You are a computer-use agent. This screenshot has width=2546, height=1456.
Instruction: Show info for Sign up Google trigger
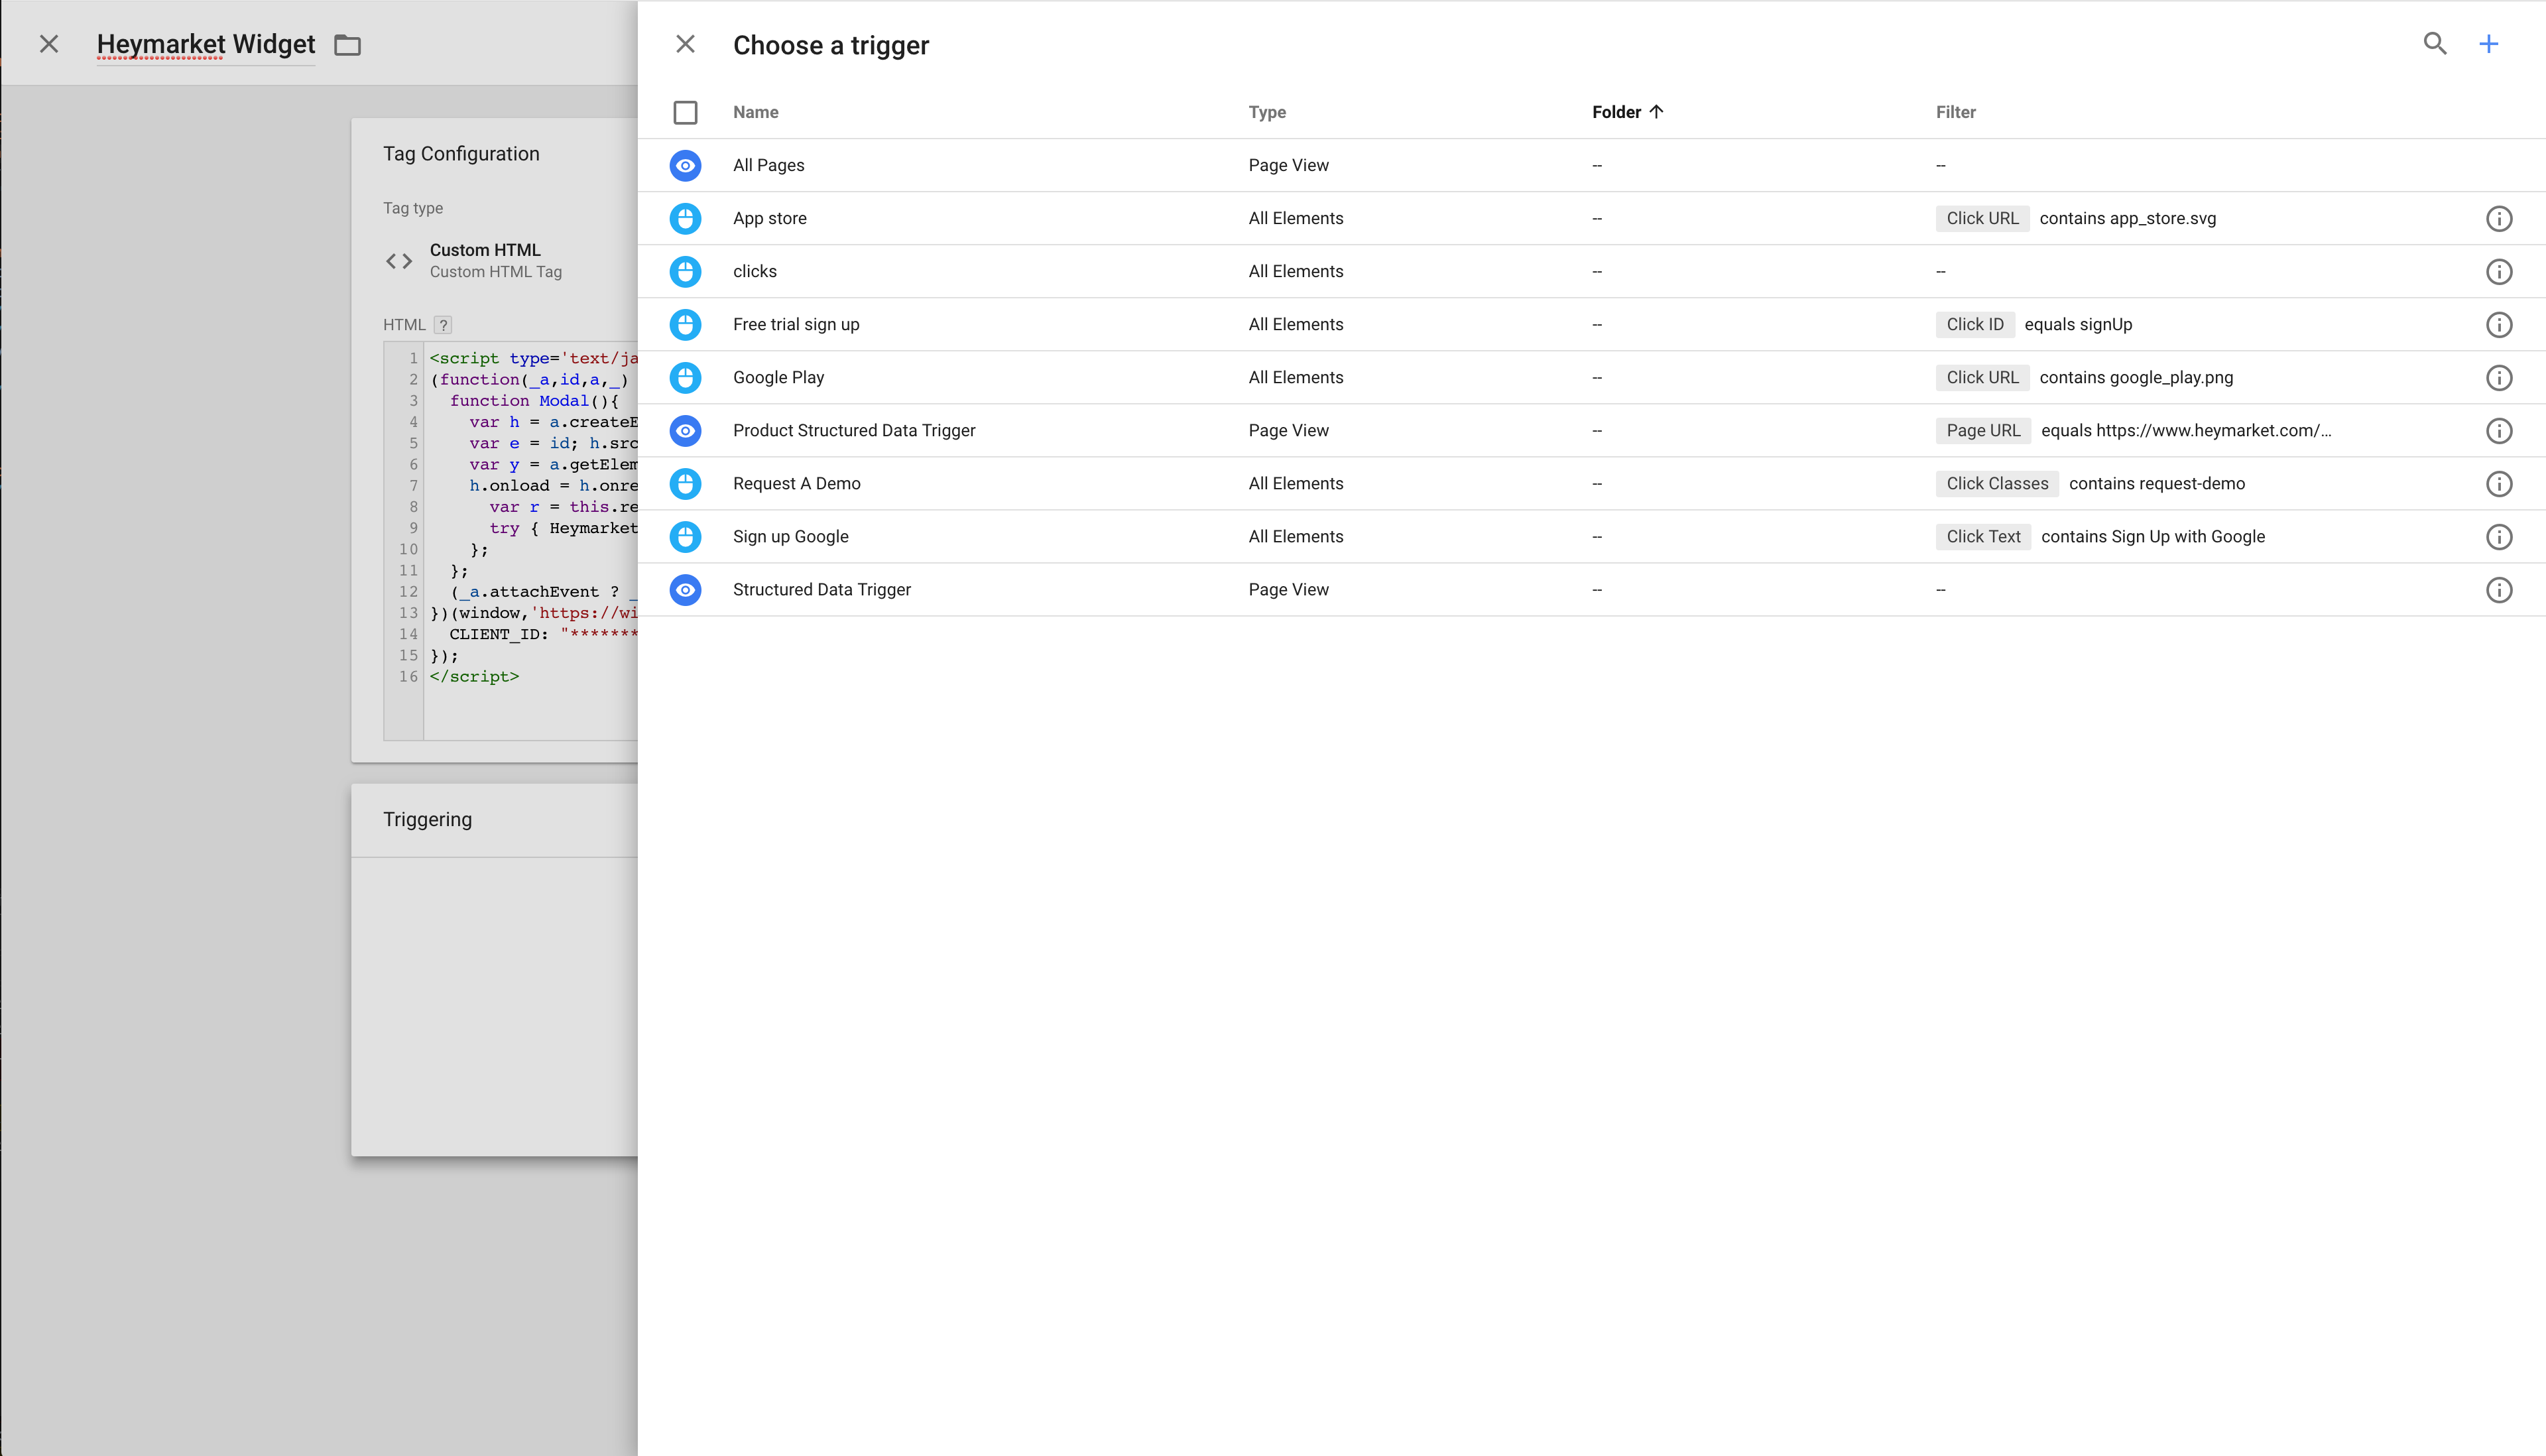click(2499, 536)
